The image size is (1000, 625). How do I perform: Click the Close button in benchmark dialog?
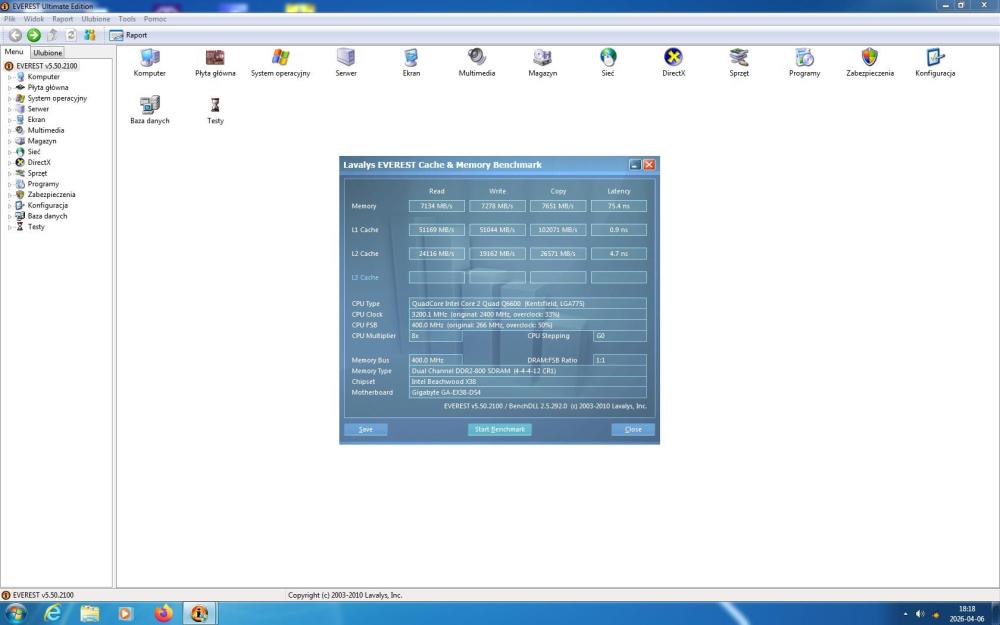pos(633,429)
